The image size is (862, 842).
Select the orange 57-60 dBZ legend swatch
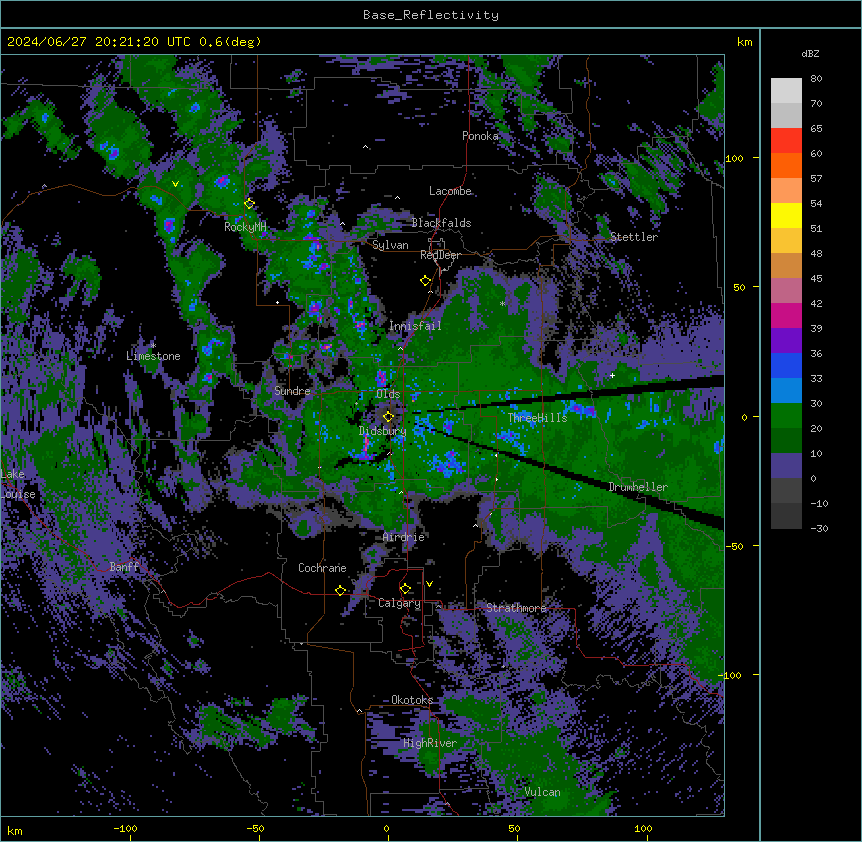[x=786, y=165]
